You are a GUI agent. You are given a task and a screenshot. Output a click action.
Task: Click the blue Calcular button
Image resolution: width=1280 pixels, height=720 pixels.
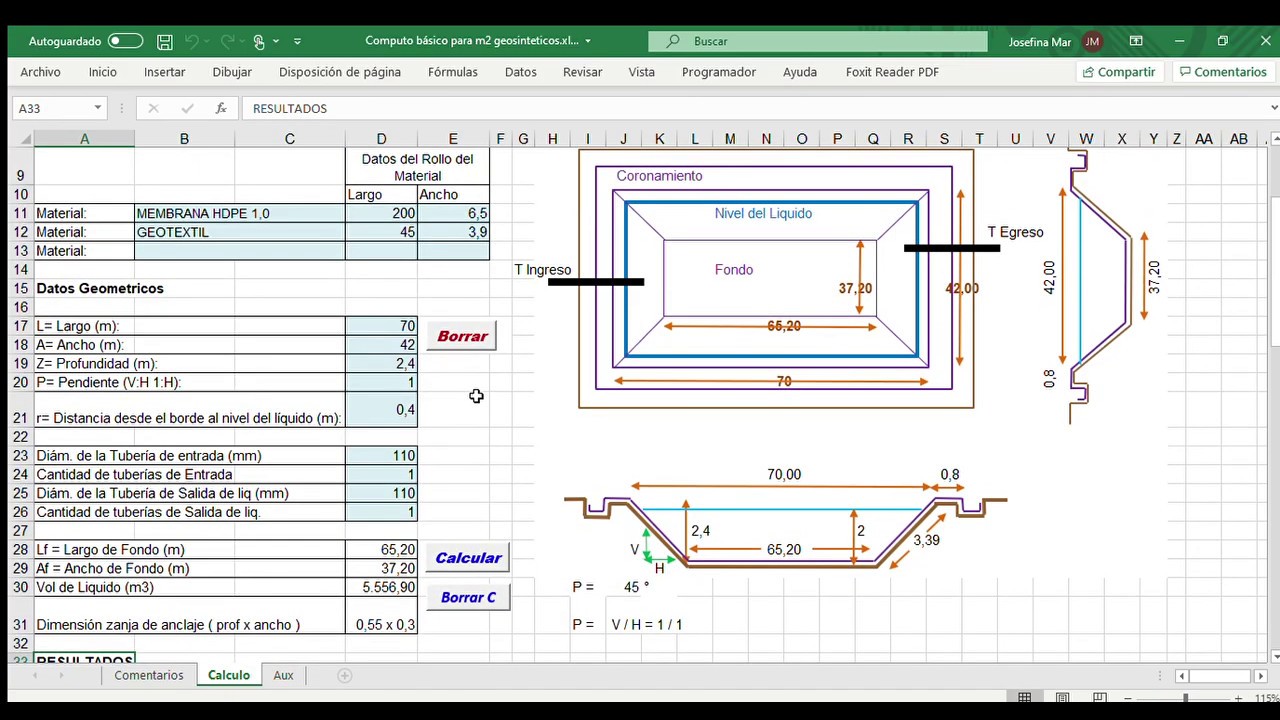tap(468, 558)
